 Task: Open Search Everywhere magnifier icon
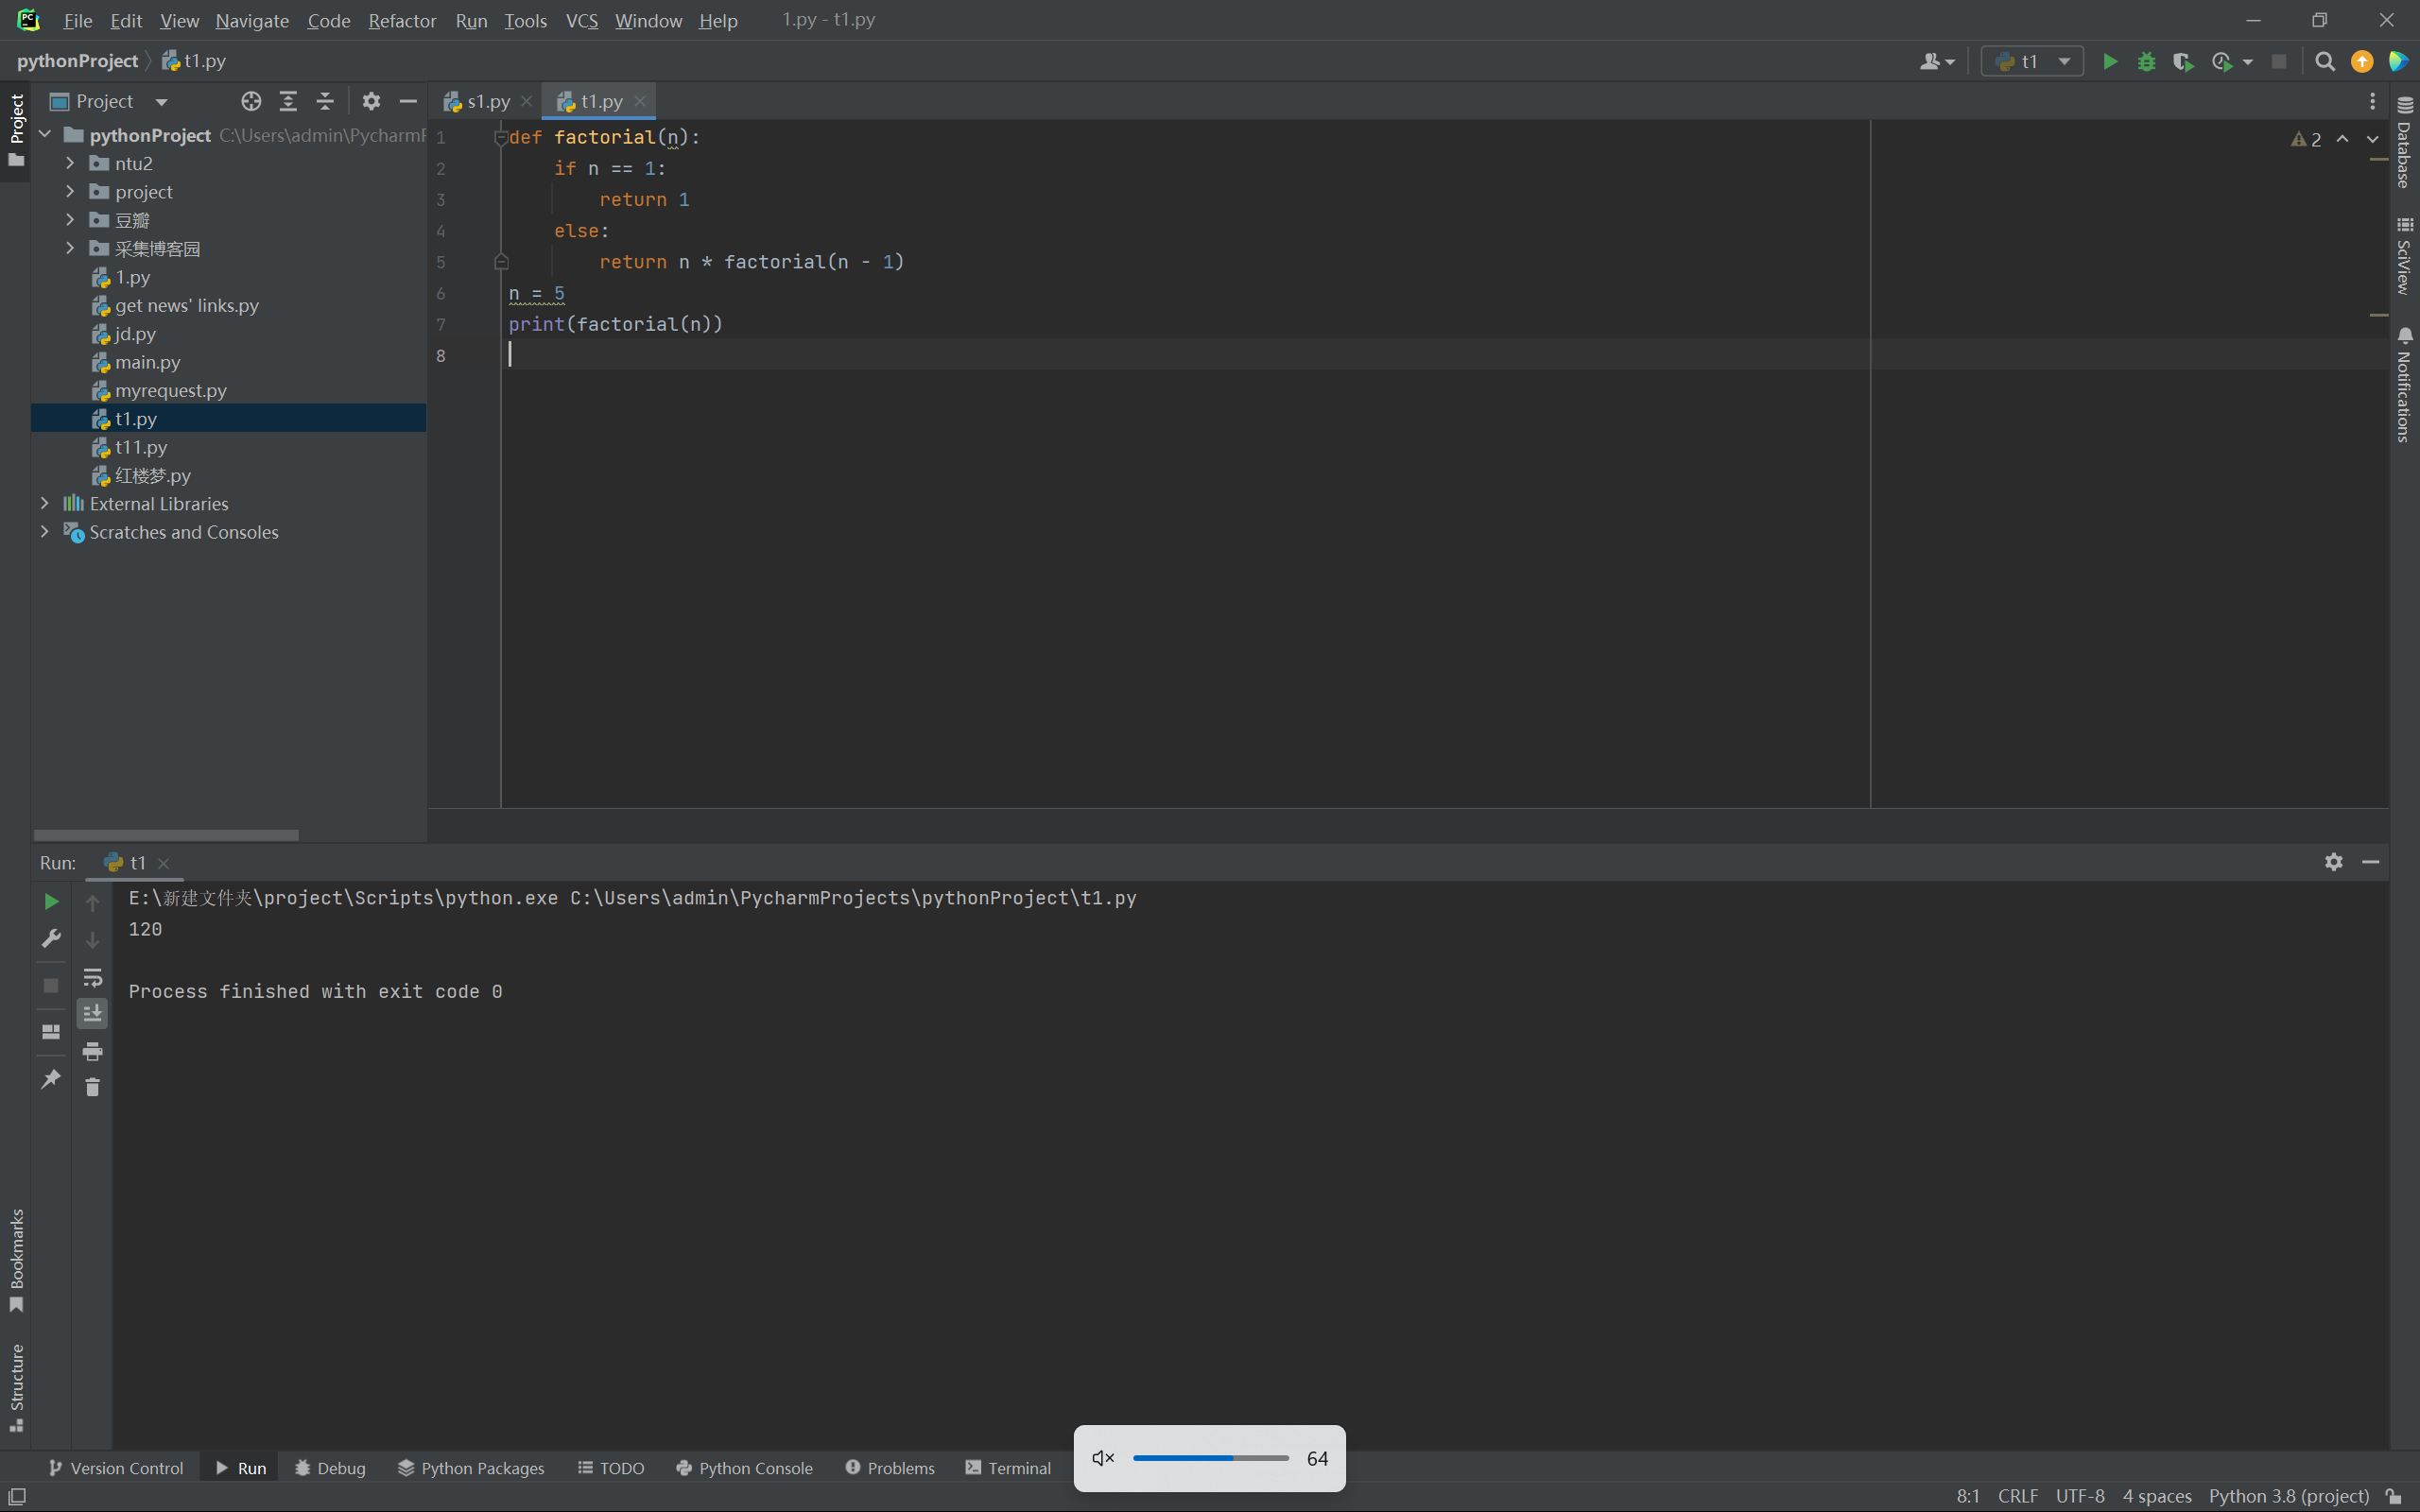2325,62
